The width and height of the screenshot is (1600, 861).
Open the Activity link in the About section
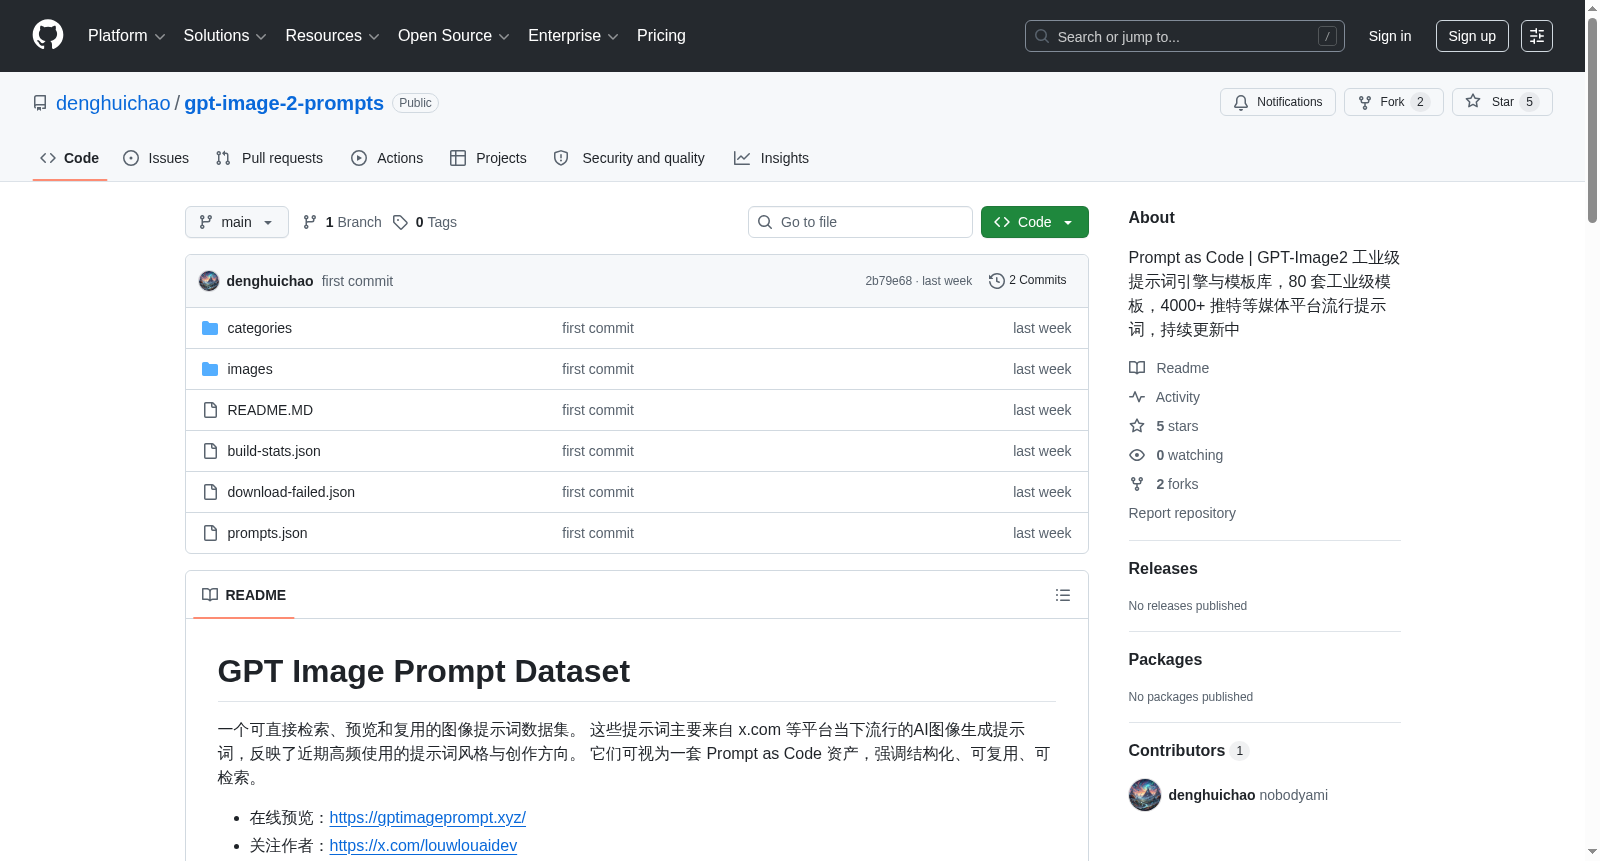point(1165,397)
